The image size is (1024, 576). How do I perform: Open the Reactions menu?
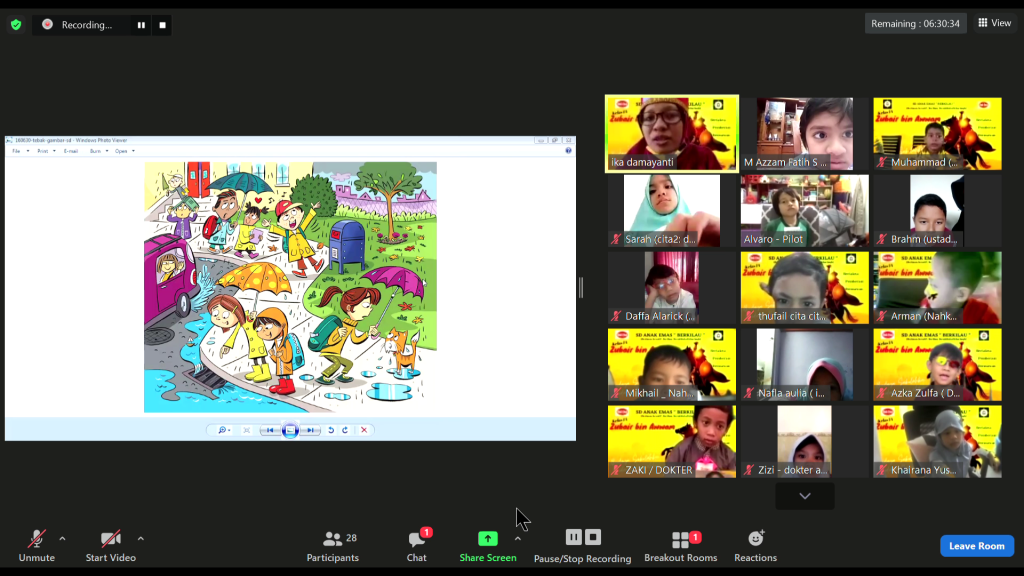755,545
